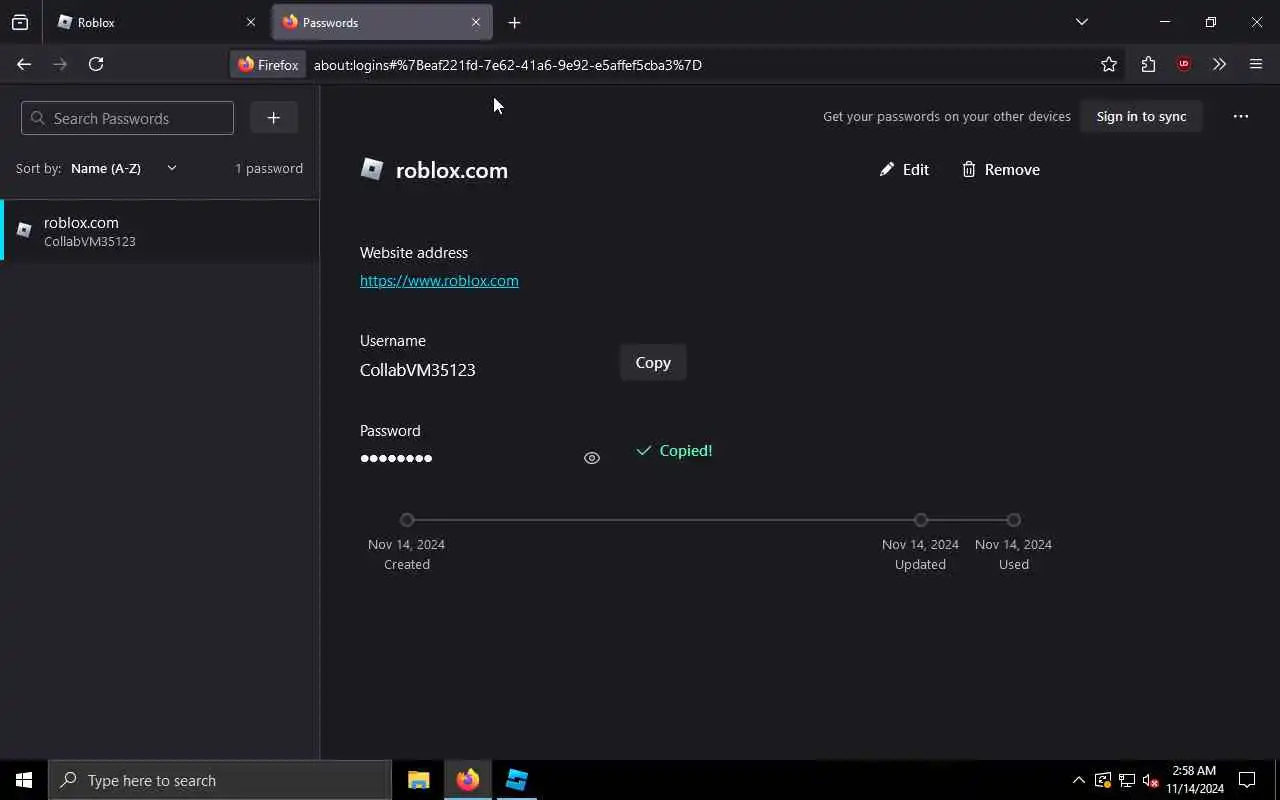The width and height of the screenshot is (1280, 800).
Task: Click the Created timeline marker
Action: 407,520
